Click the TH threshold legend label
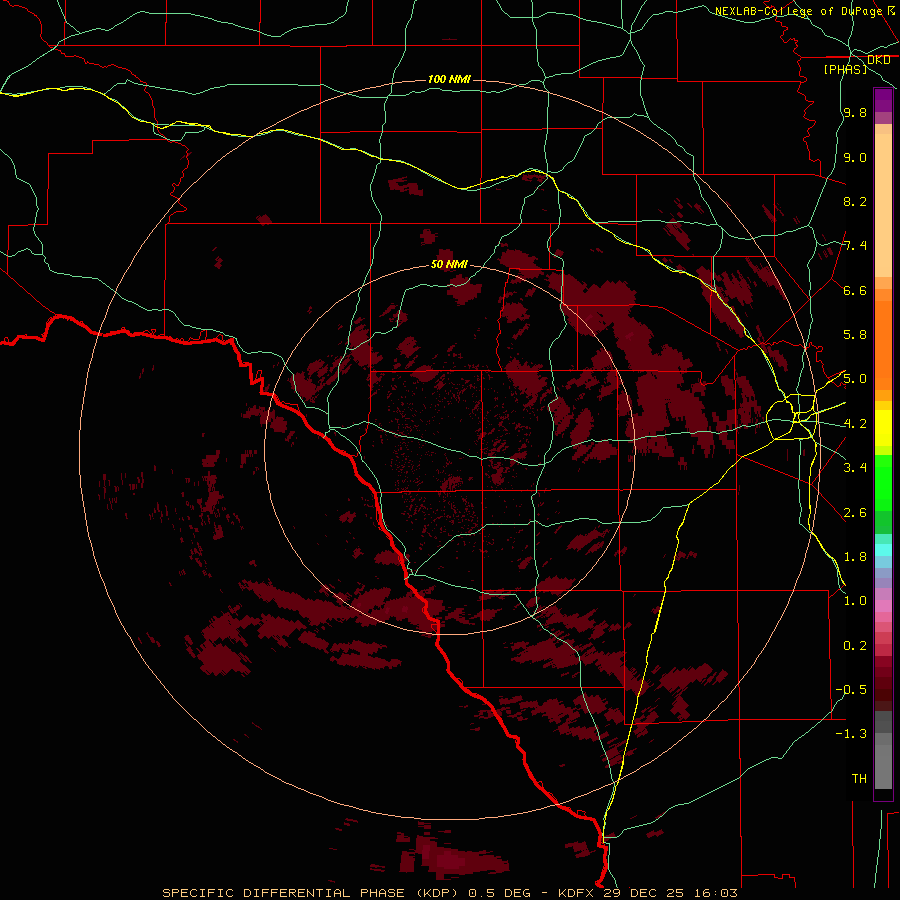900x900 pixels. click(859, 778)
